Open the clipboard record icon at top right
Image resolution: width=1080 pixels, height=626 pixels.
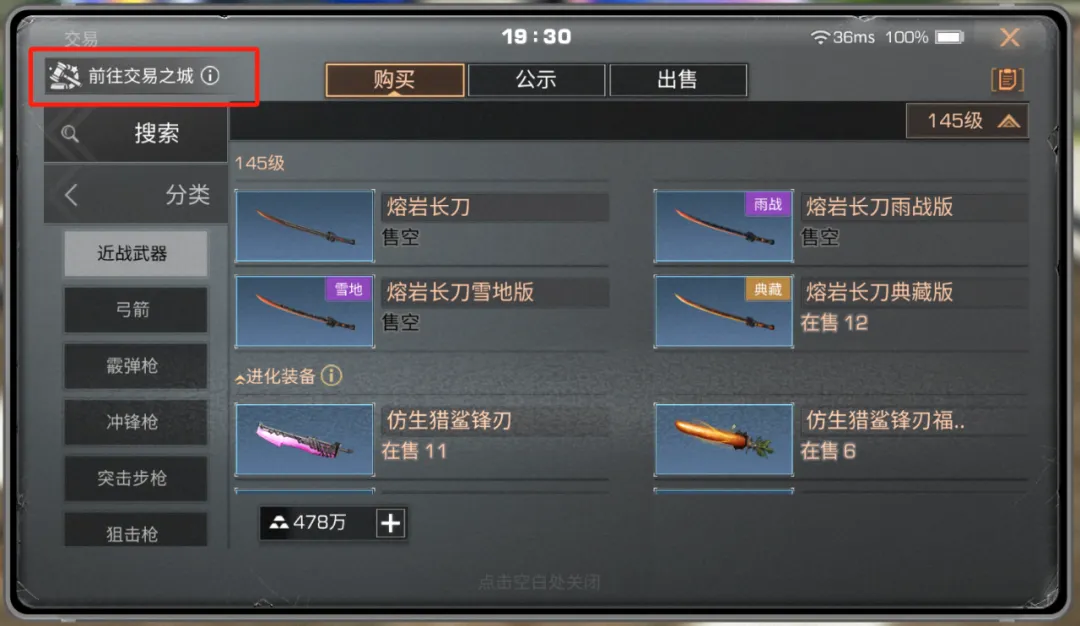click(1007, 80)
